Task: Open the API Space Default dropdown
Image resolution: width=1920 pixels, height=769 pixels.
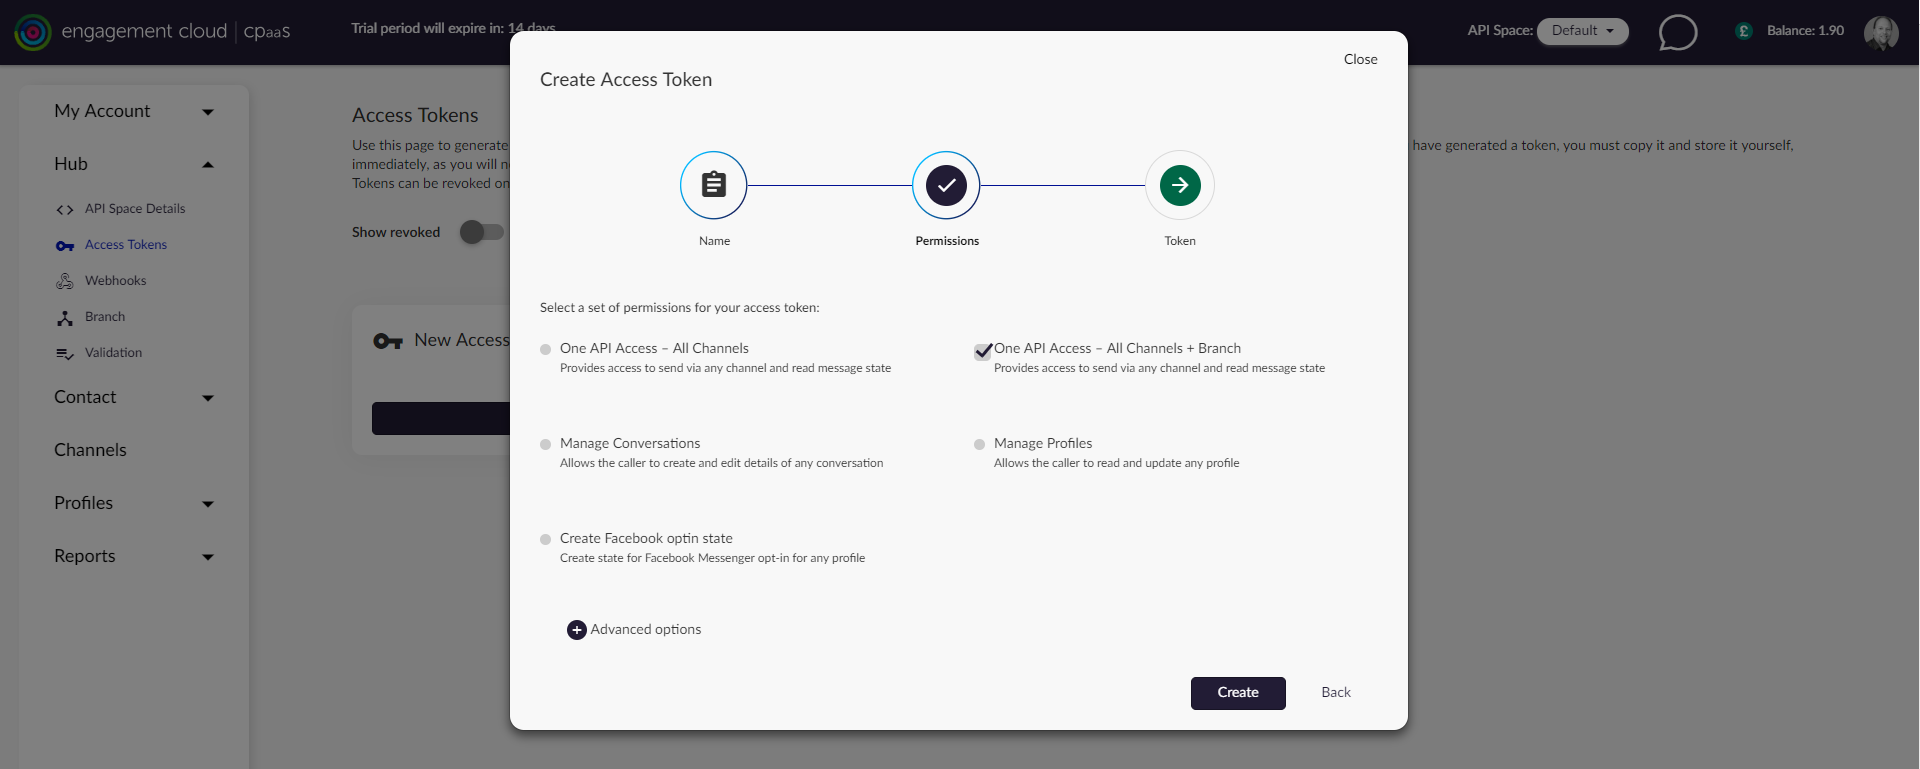Action: pyautogui.click(x=1583, y=31)
